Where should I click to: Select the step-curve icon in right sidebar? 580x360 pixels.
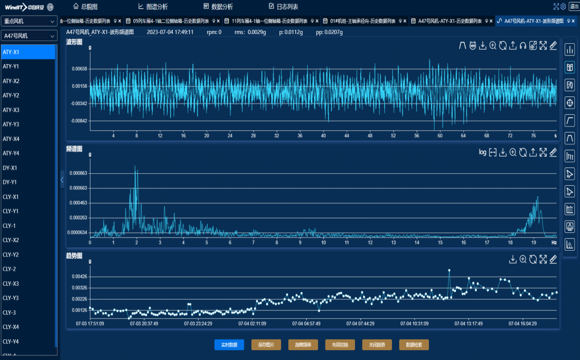(x=570, y=121)
